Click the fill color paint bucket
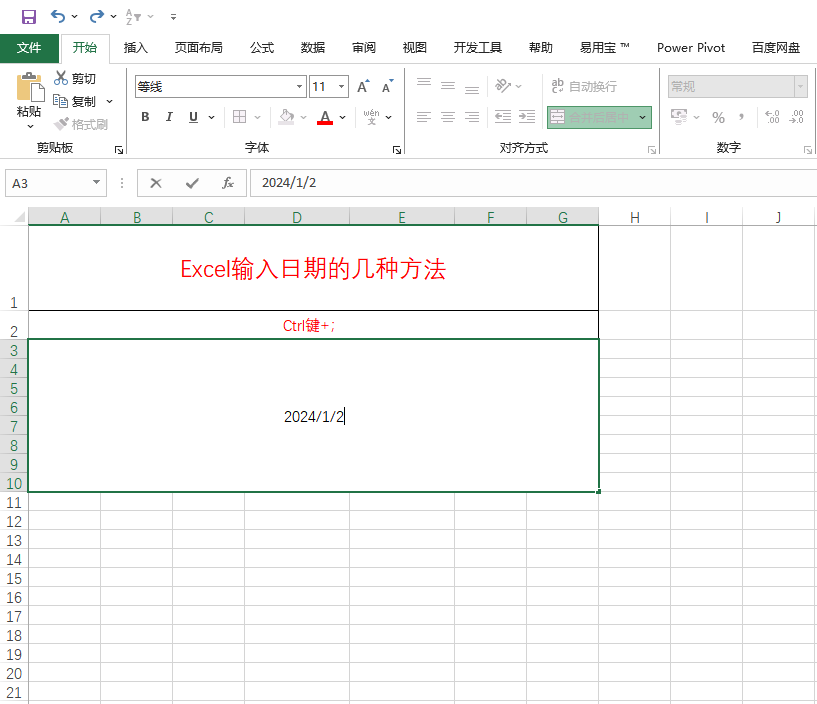Image resolution: width=817 pixels, height=704 pixels. (x=286, y=117)
